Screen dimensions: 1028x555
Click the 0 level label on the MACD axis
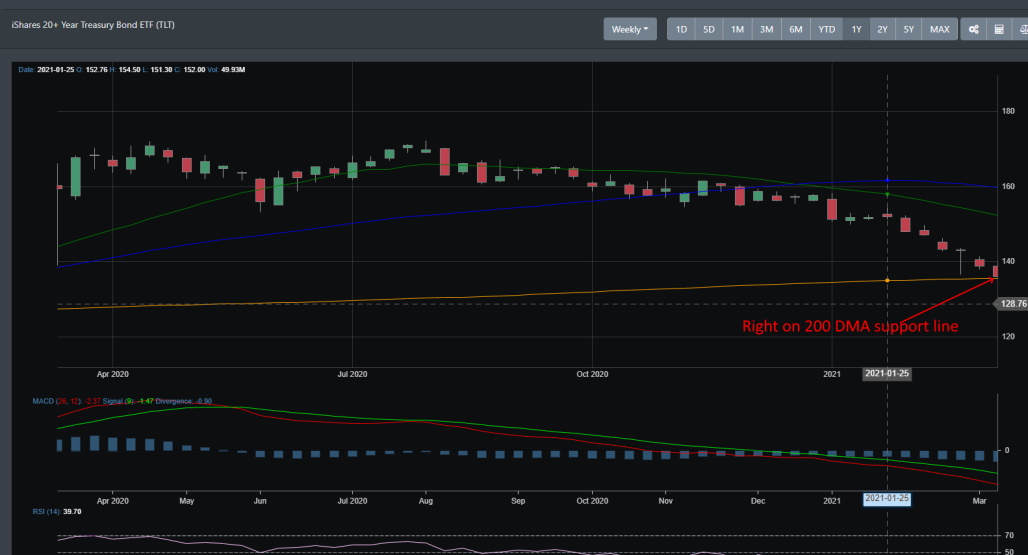[x=1007, y=450]
